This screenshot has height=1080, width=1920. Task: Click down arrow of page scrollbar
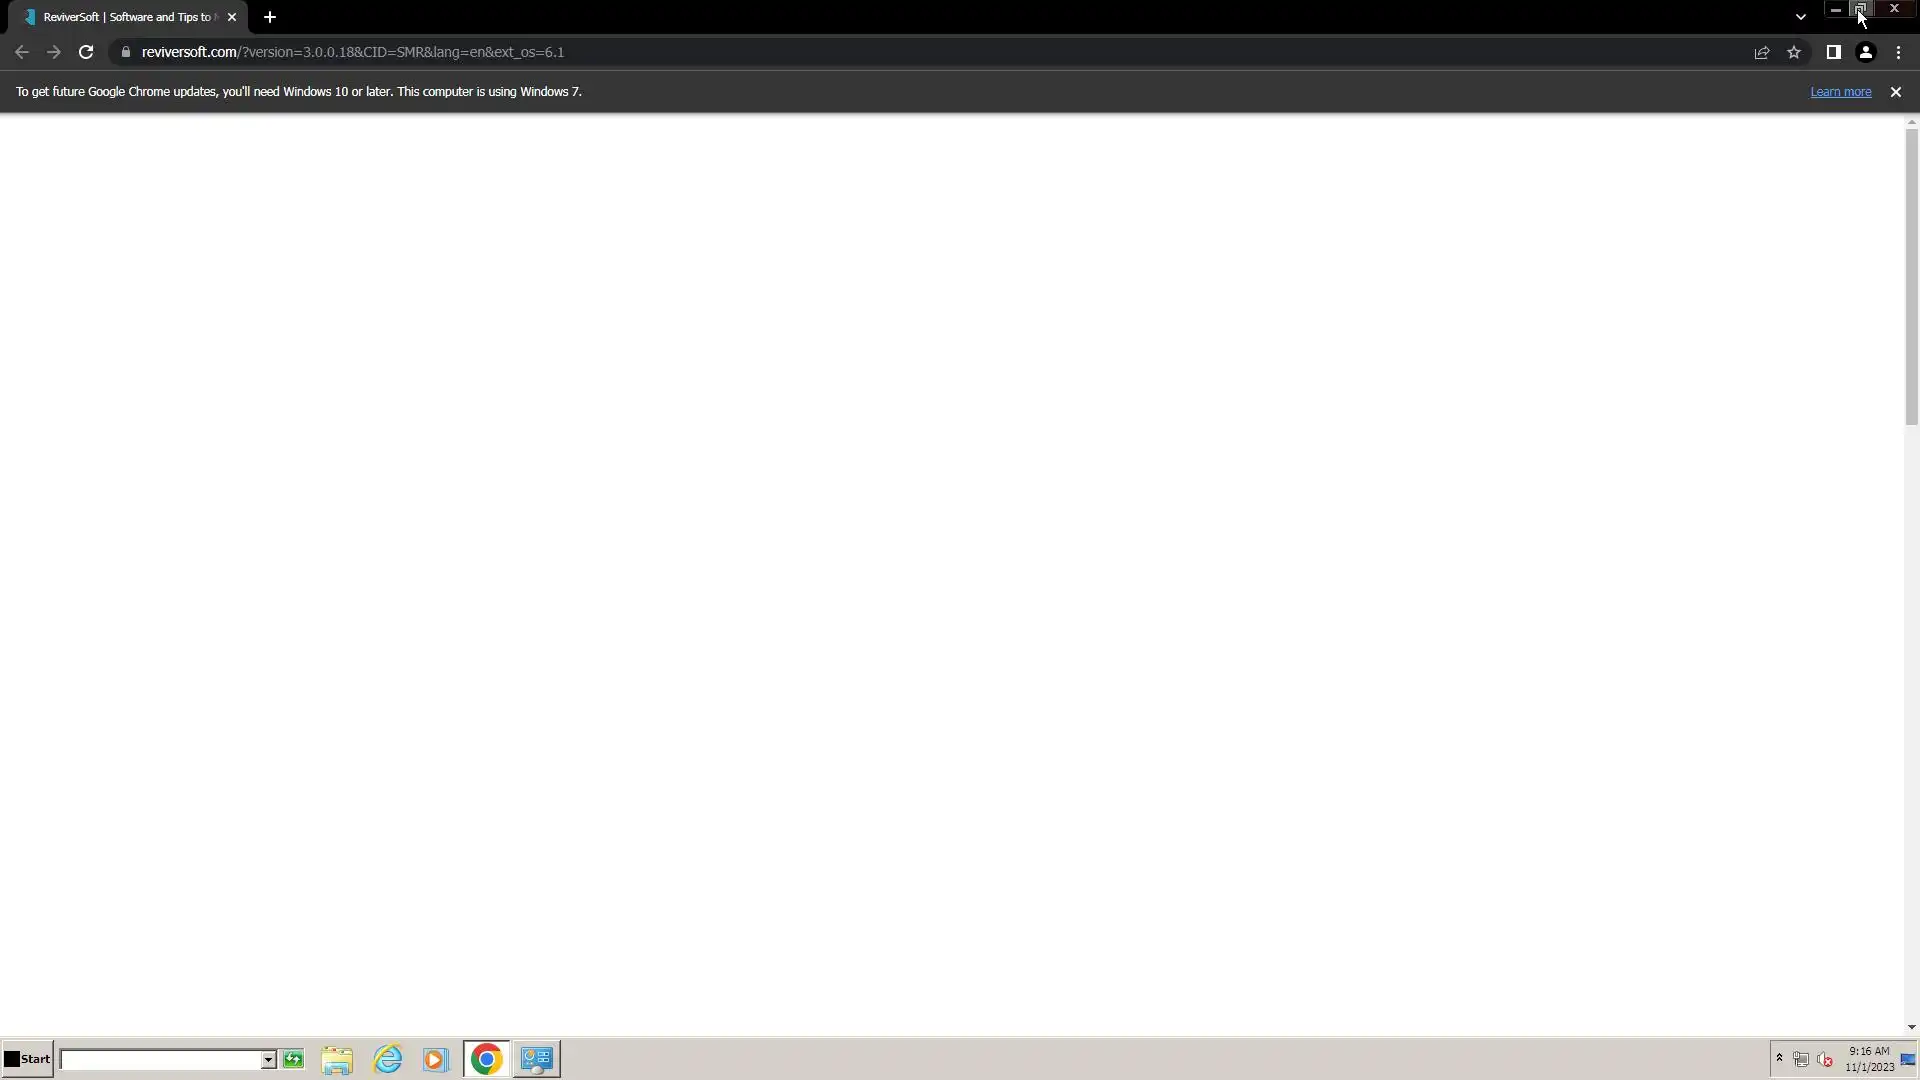point(1911,1027)
